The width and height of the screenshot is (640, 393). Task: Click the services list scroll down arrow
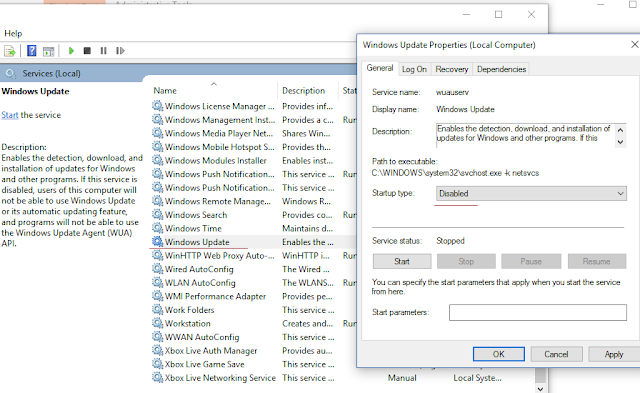[x=540, y=388]
